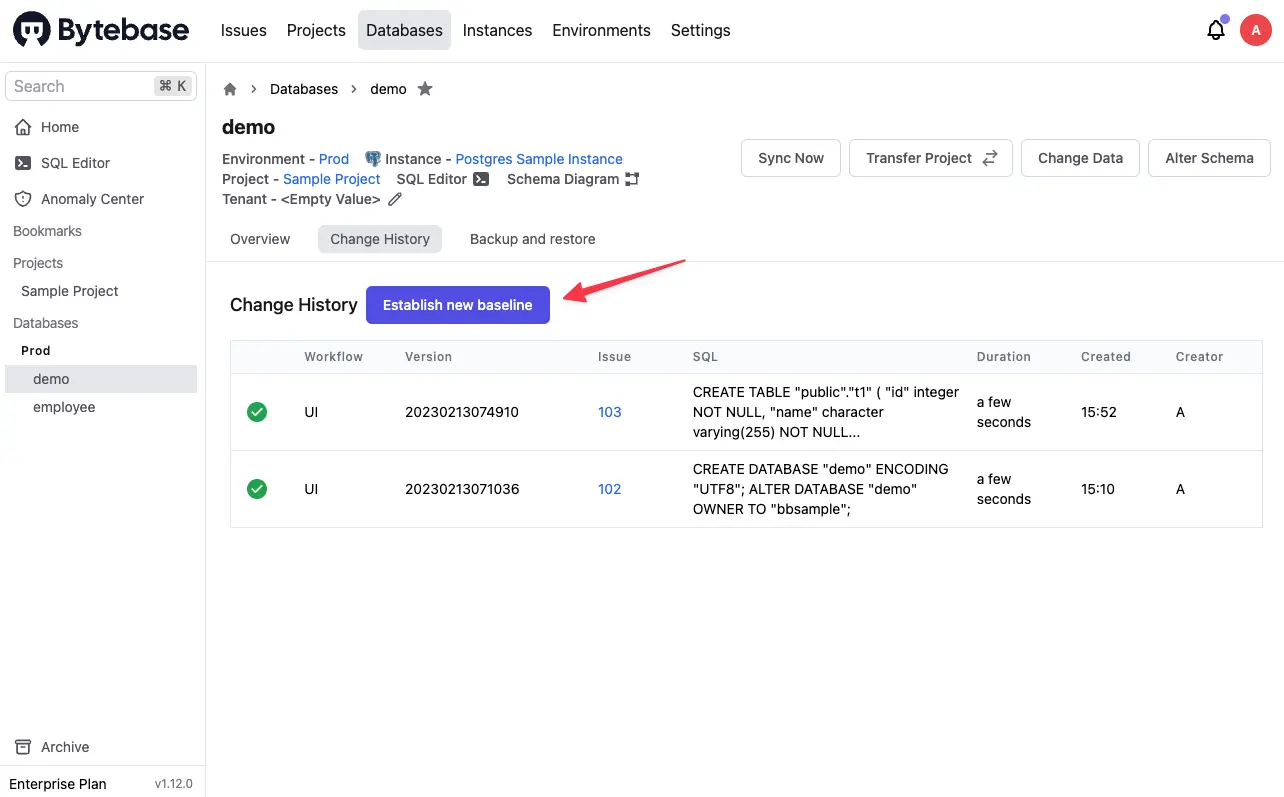Expand Sample Project under Projects
The image size is (1284, 797).
pyautogui.click(x=68, y=291)
